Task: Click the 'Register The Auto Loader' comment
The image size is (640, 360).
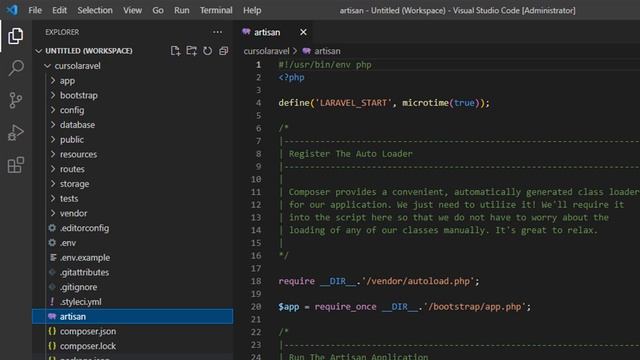Action: (351, 154)
